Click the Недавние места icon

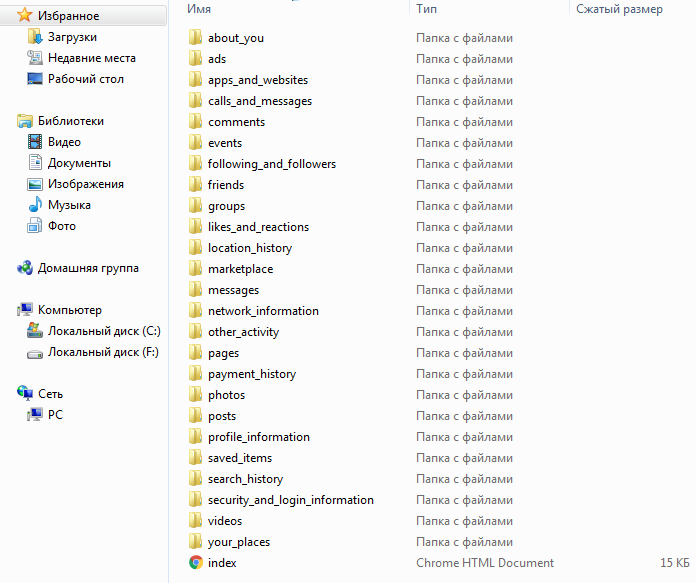click(35, 58)
